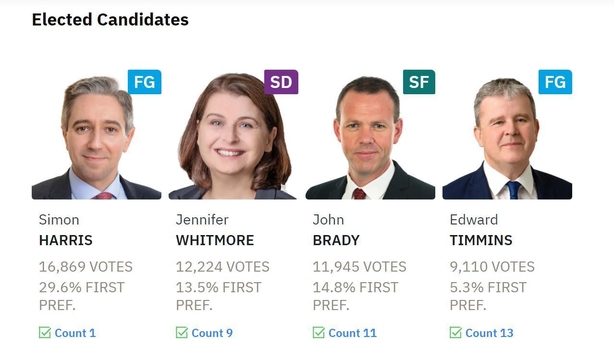Open the Count 11 link

tap(352, 333)
